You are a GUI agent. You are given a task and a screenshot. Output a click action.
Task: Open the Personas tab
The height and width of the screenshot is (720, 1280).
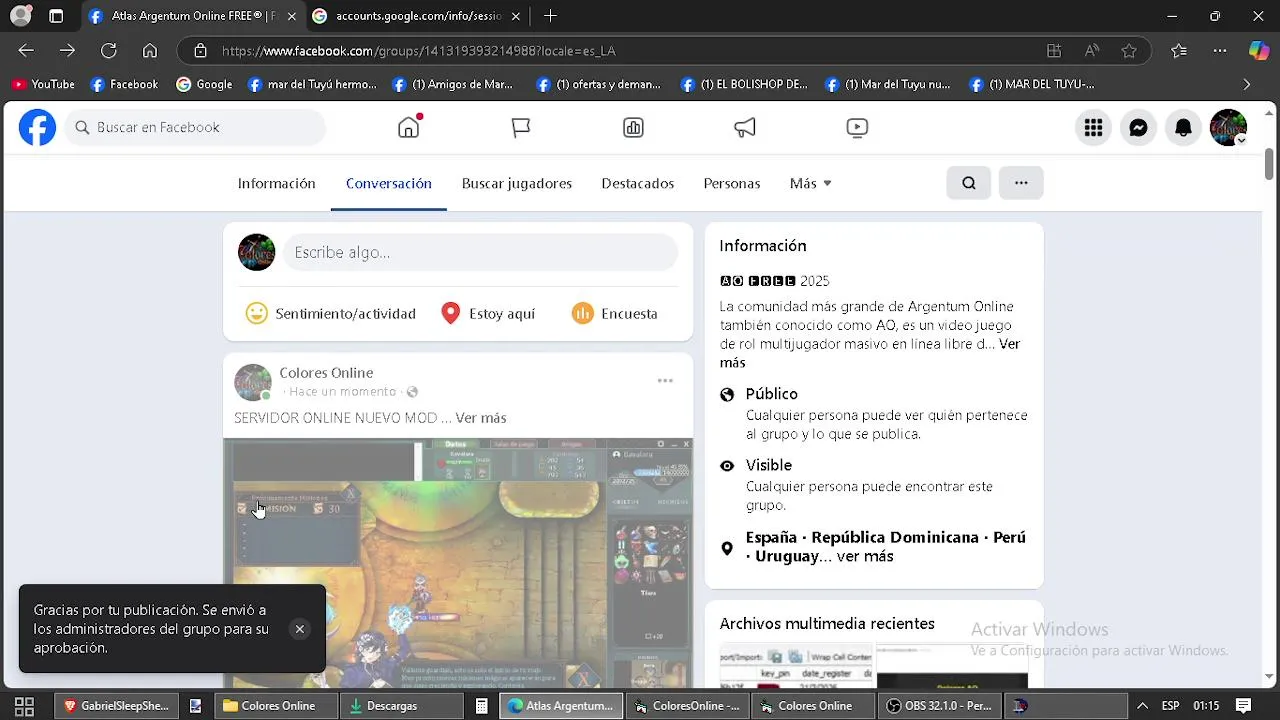(x=732, y=183)
